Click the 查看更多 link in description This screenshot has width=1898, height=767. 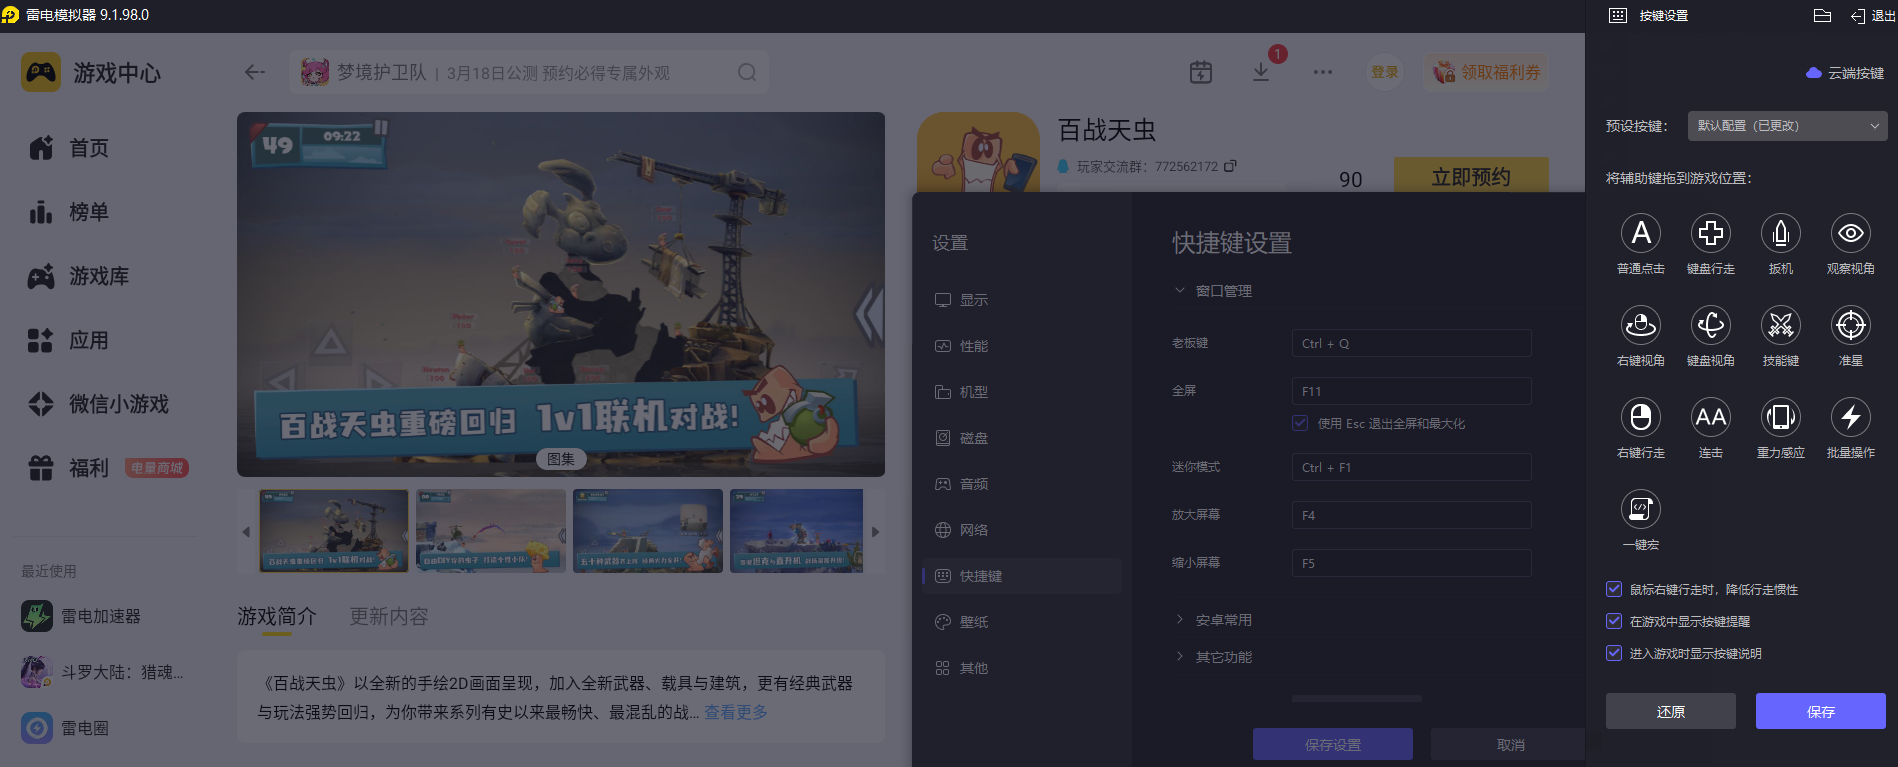736,712
